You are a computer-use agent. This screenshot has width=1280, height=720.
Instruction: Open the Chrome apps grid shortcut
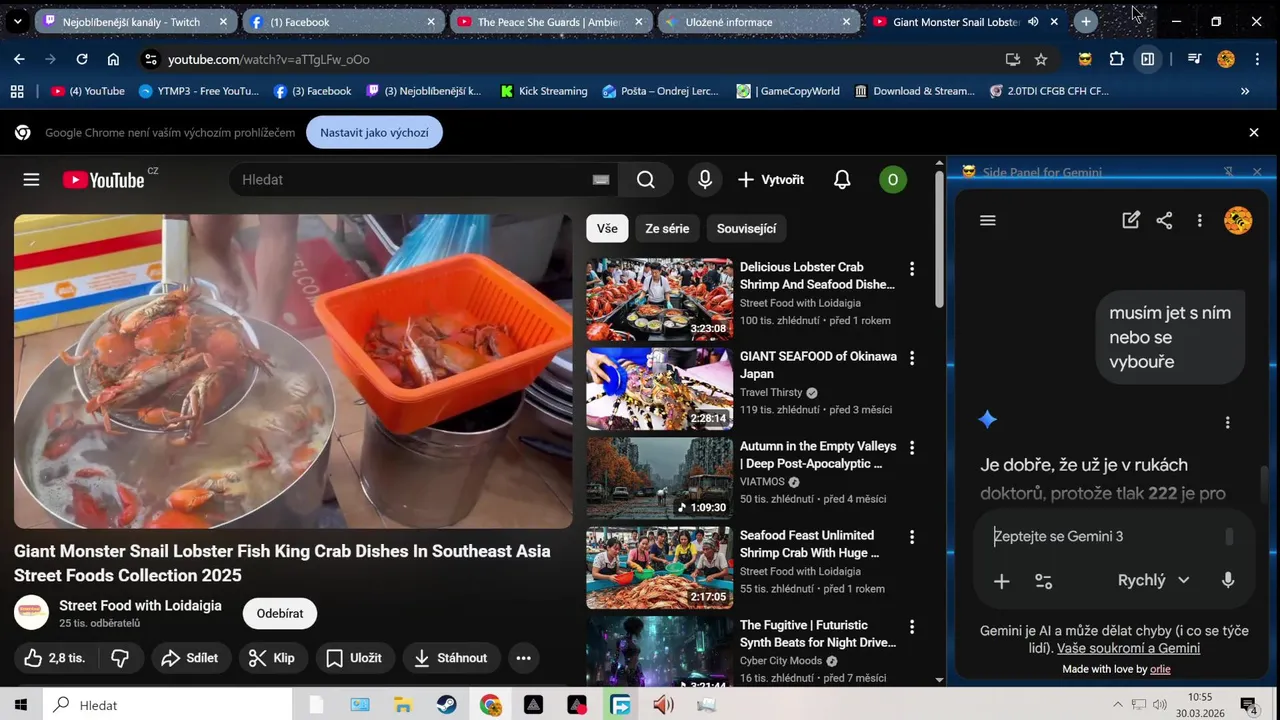pyautogui.click(x=17, y=91)
